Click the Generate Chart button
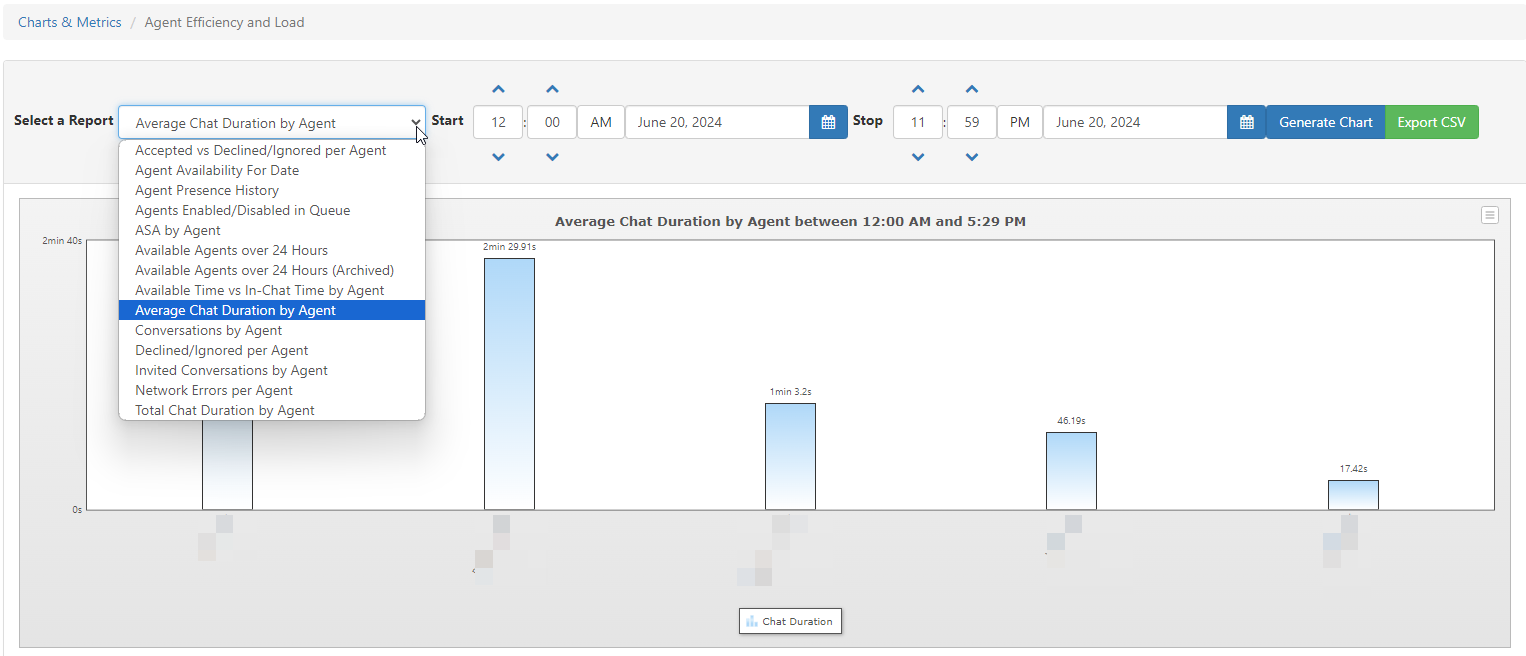Viewport: 1526px width, 656px height. tap(1325, 122)
